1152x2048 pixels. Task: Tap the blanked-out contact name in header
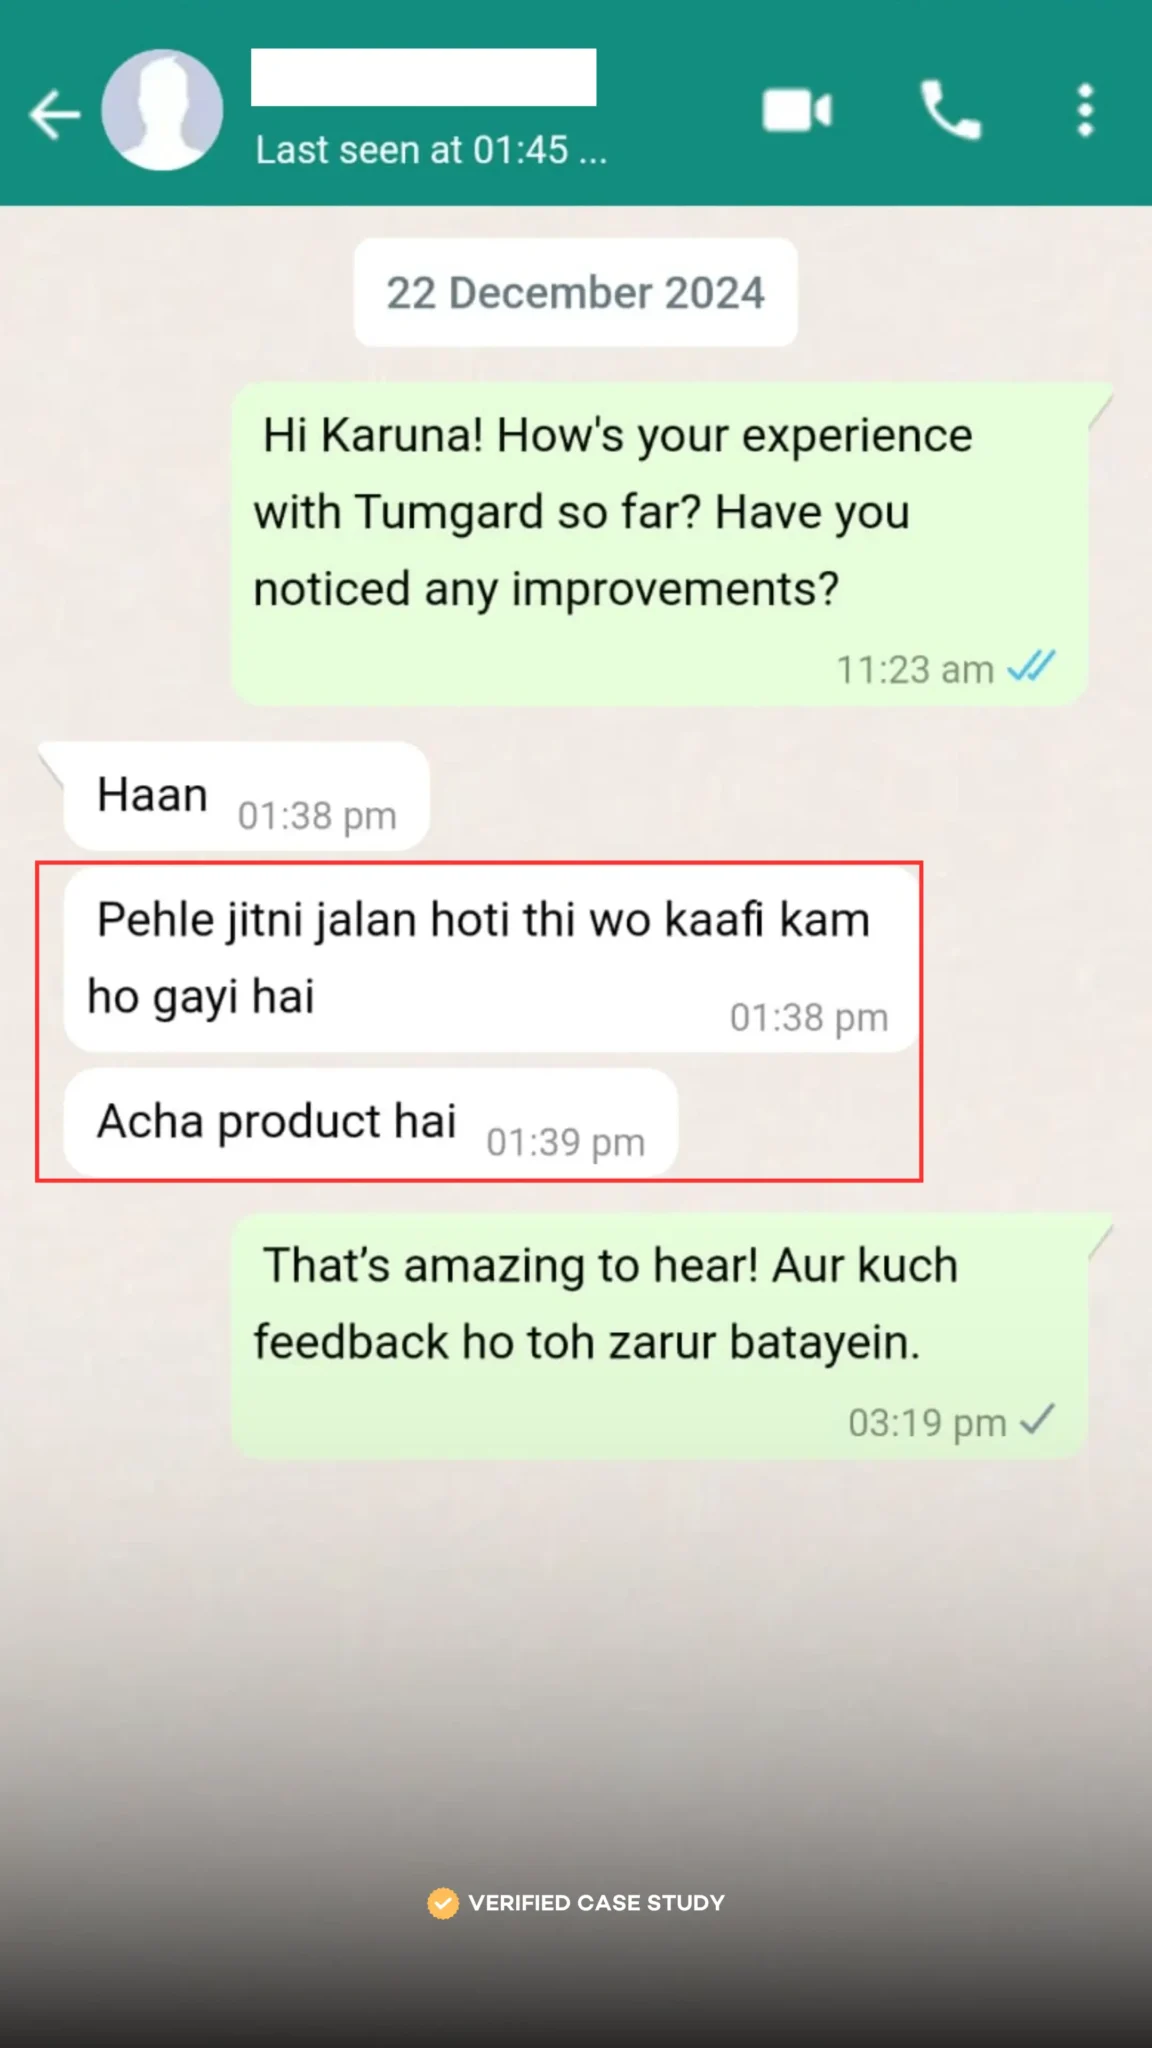(x=423, y=77)
